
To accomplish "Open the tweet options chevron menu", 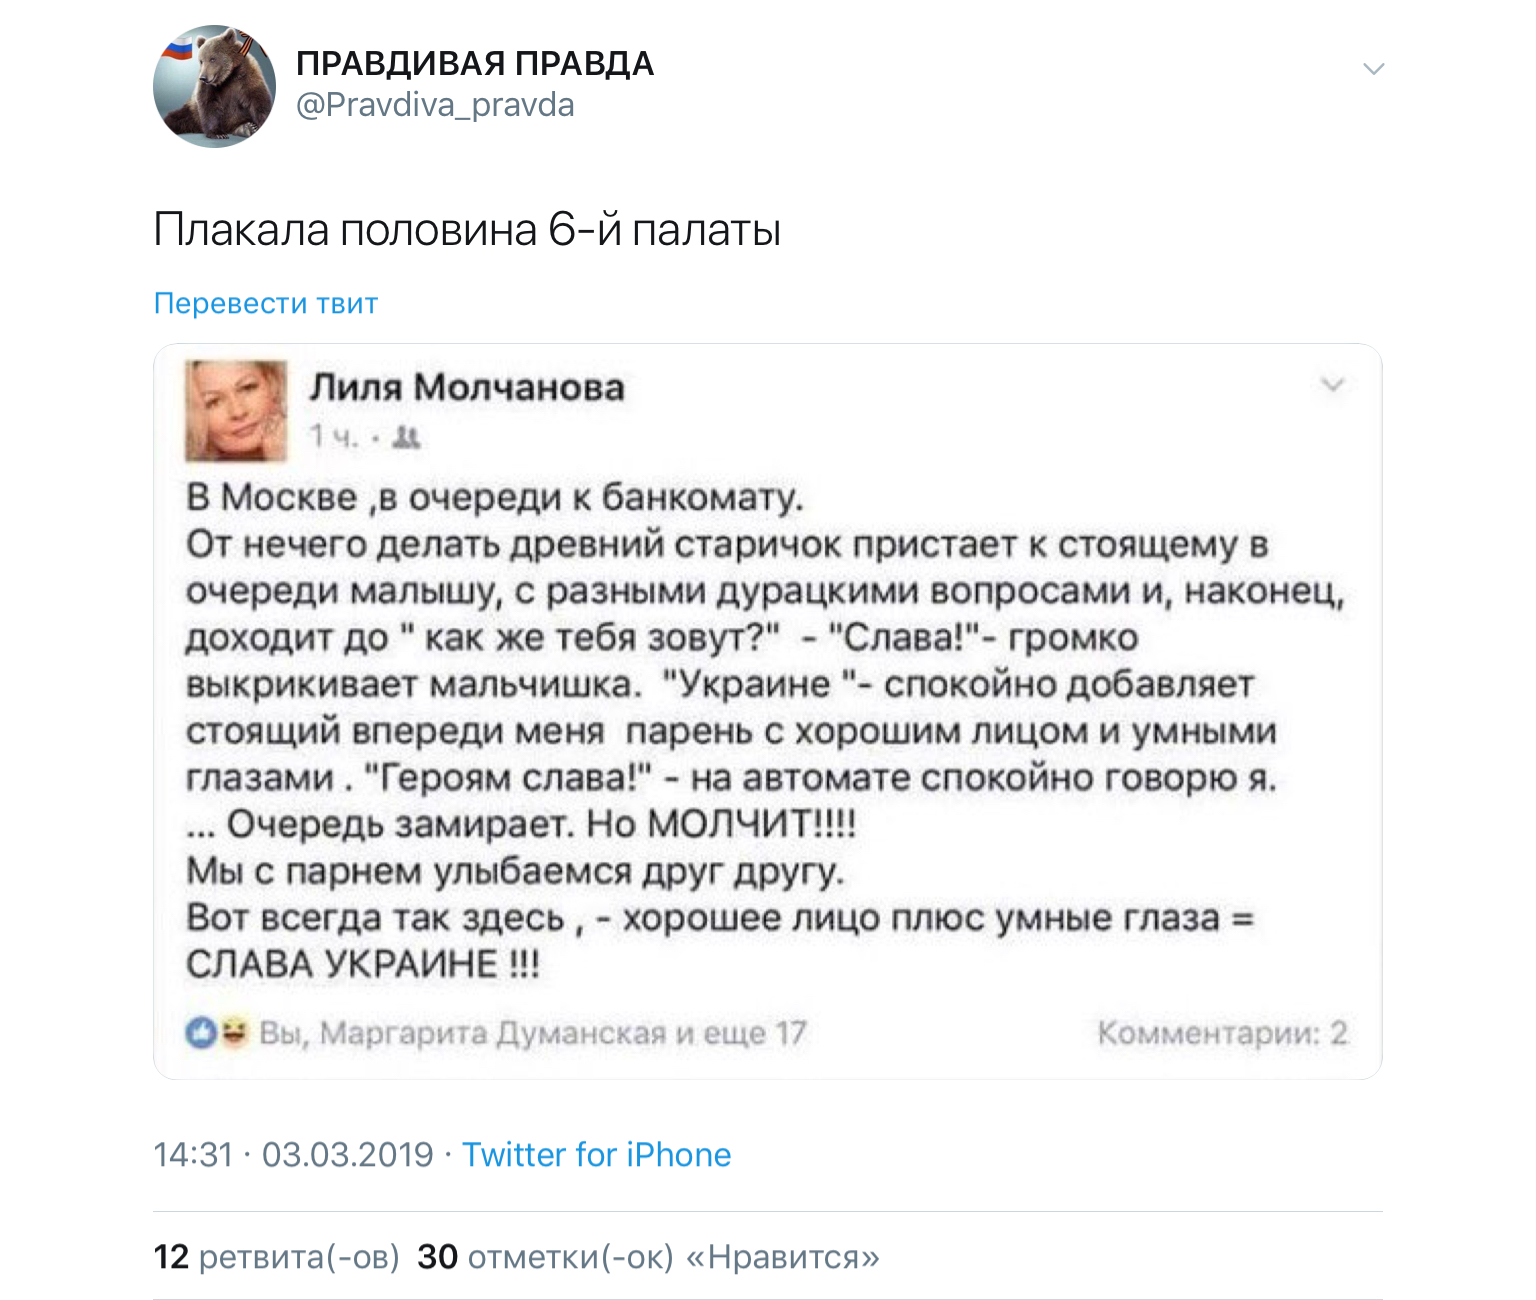I will (1373, 69).
